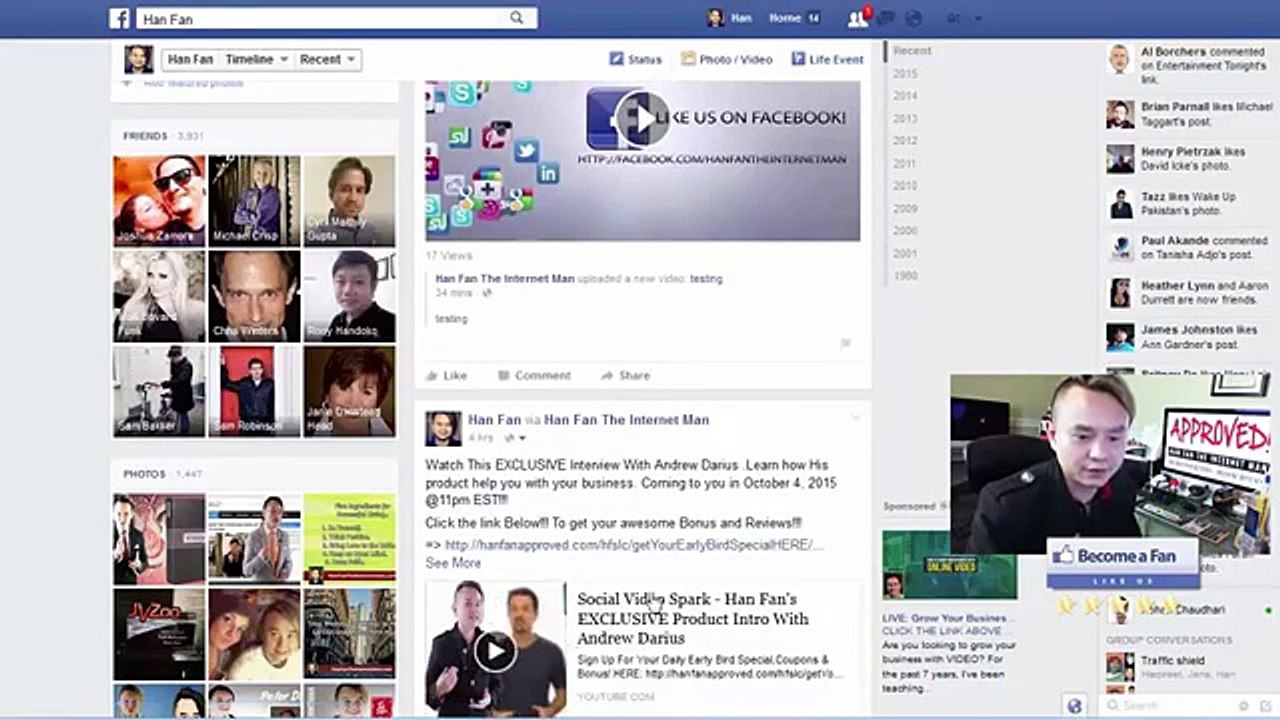
Task: Open privacy audience dropdown on 4 hrs post
Action: point(515,438)
